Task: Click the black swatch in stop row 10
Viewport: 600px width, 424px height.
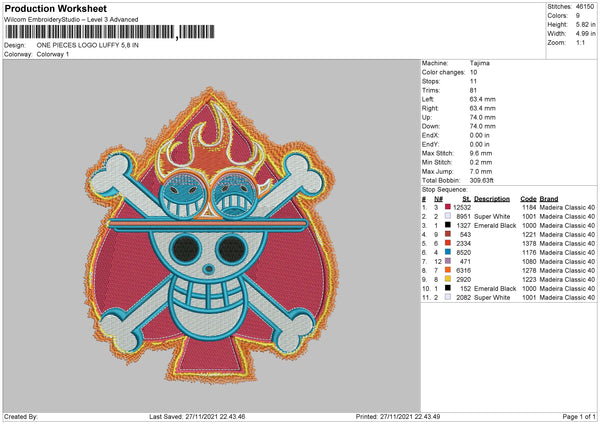Action: point(448,288)
